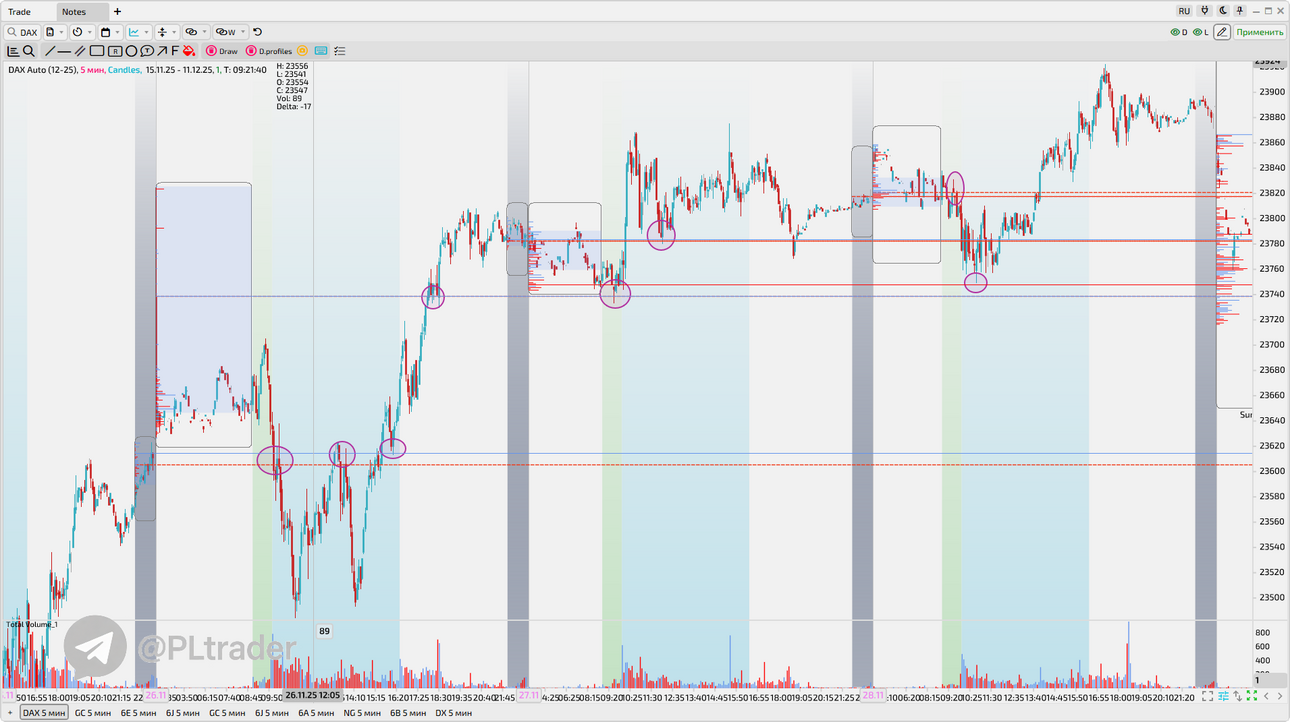Add a new workspace tab with plus
The image size is (1290, 722).
point(117,12)
